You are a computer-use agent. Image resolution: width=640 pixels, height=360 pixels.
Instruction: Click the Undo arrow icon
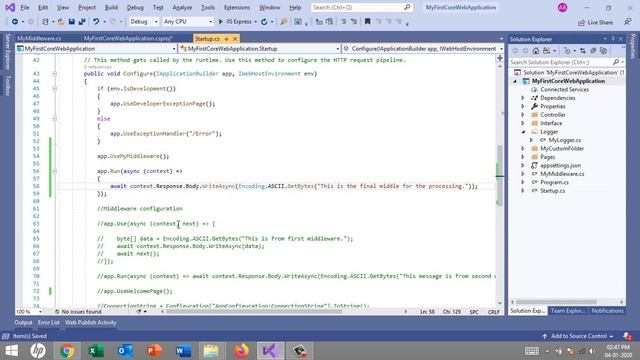click(96, 22)
